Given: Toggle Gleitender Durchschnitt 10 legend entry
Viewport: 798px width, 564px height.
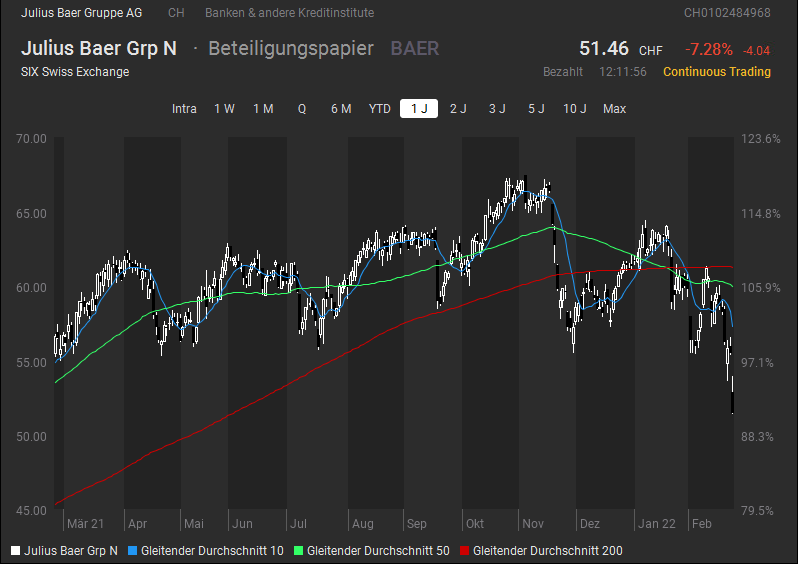Looking at the screenshot, I should pos(212,550).
